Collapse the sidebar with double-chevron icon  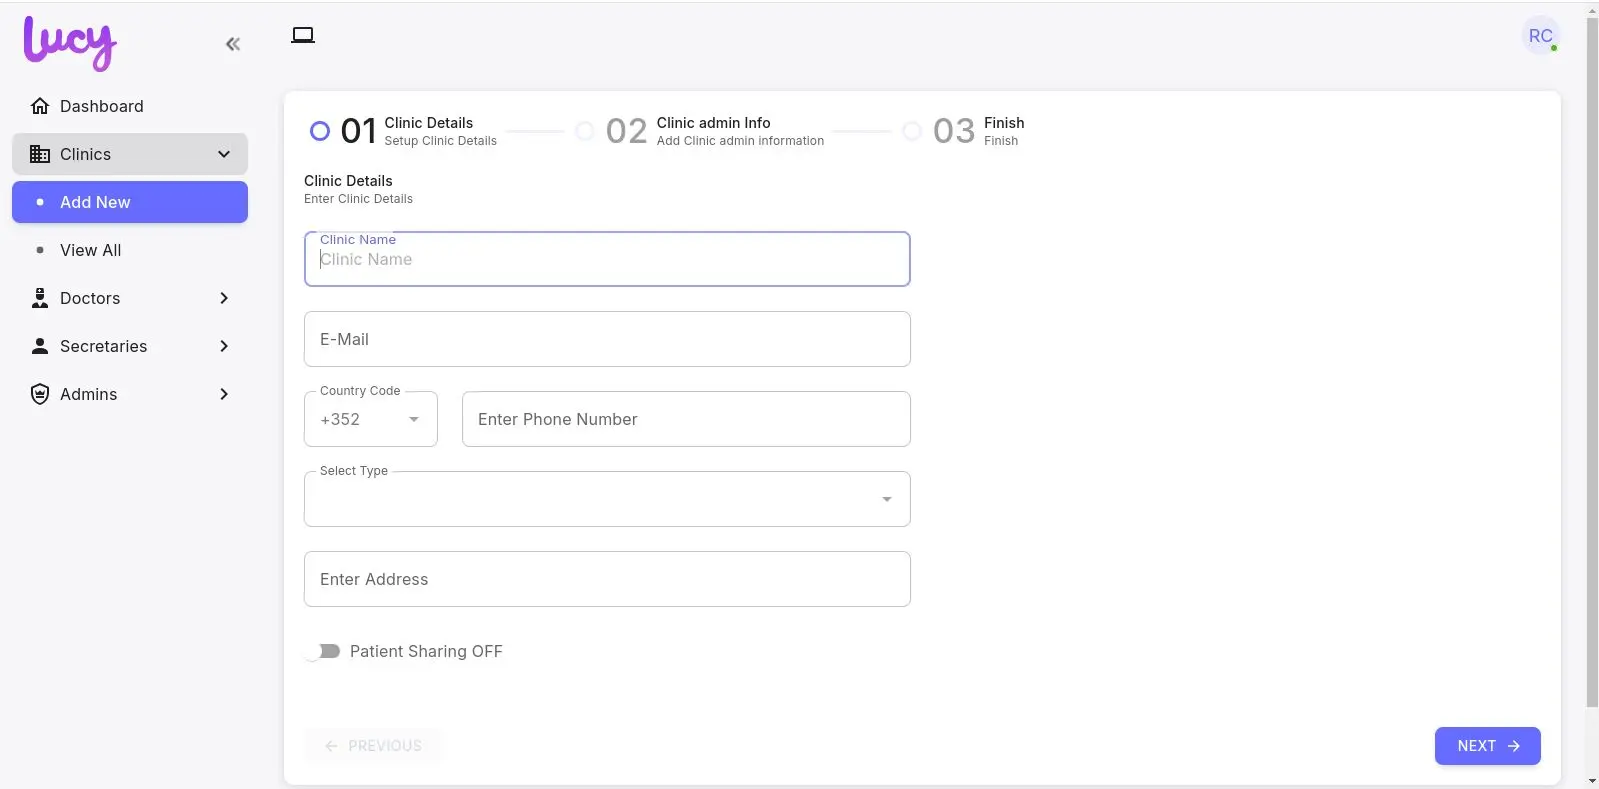click(x=233, y=44)
